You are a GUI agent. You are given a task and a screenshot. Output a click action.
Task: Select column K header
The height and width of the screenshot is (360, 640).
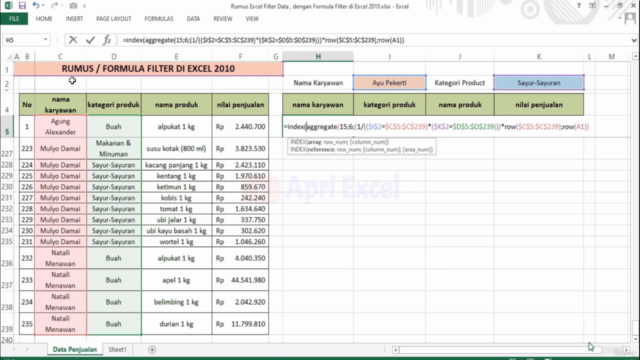(x=539, y=57)
